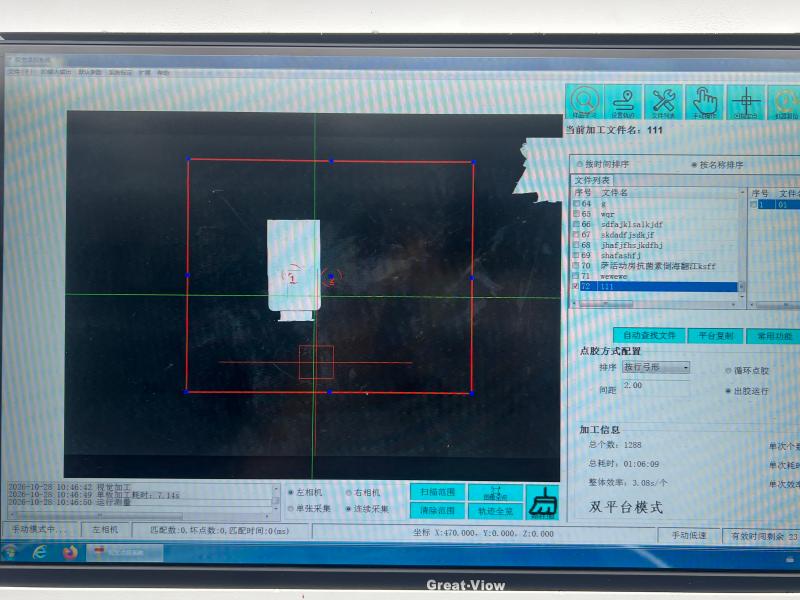Select file name skdadfjsdkjf in row 67
The width and height of the screenshot is (800, 600).
point(627,235)
